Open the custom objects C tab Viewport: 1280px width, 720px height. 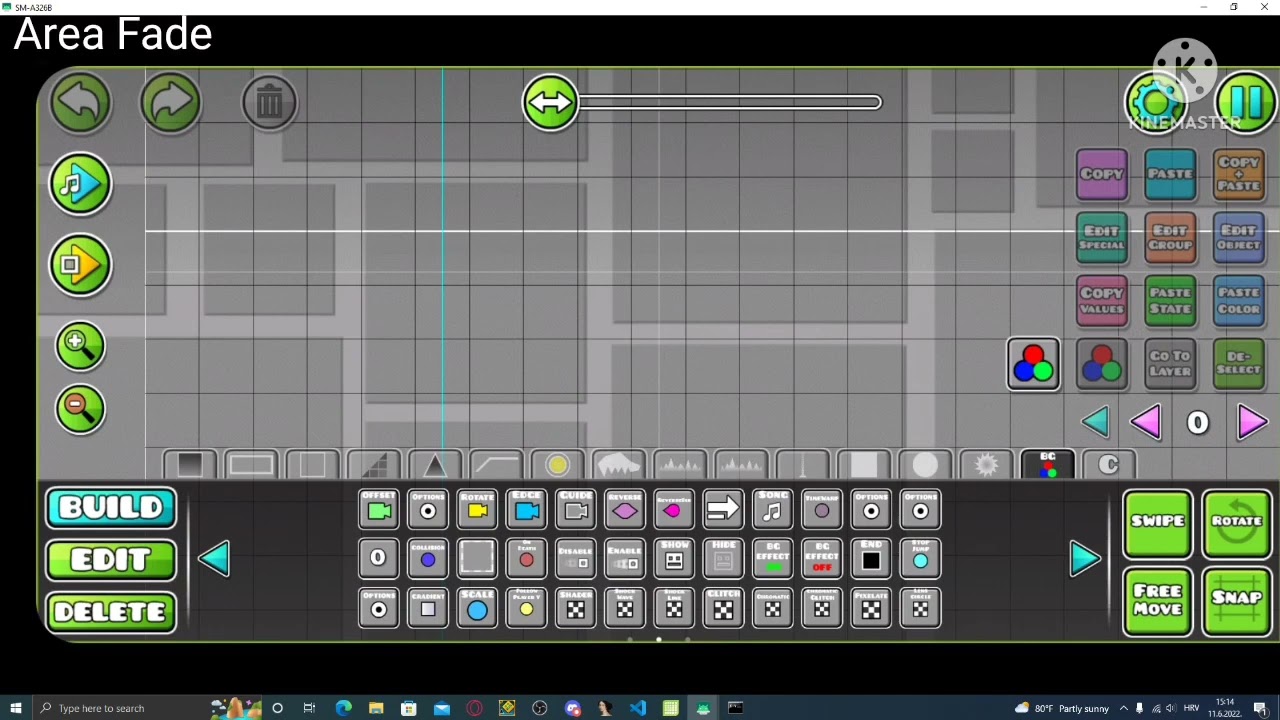click(x=1108, y=465)
